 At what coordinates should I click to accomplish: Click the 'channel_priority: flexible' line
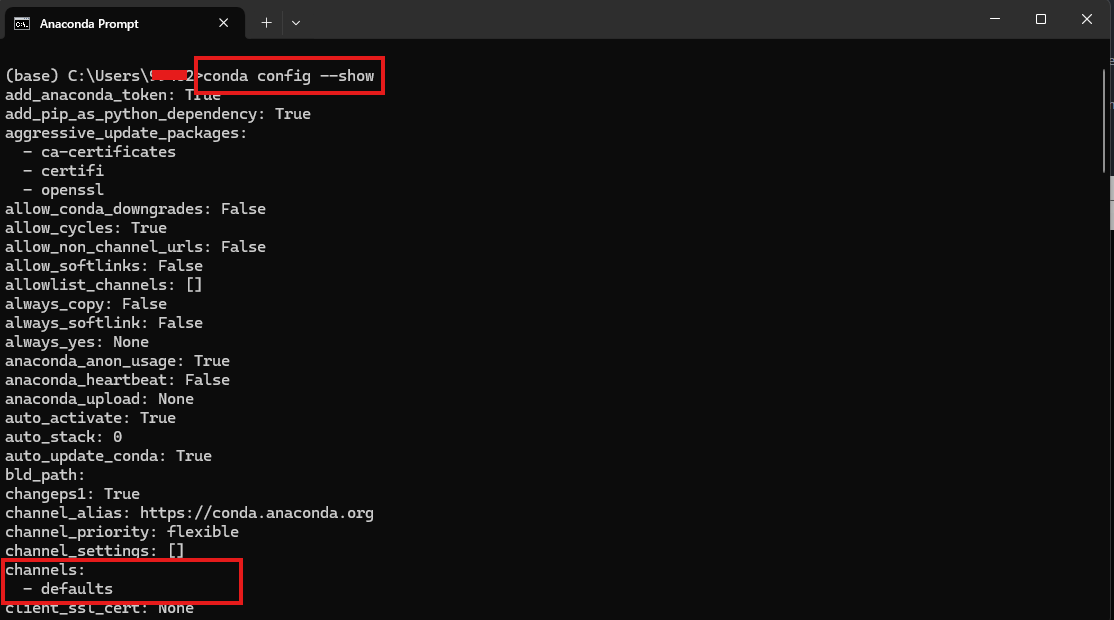(x=121, y=532)
